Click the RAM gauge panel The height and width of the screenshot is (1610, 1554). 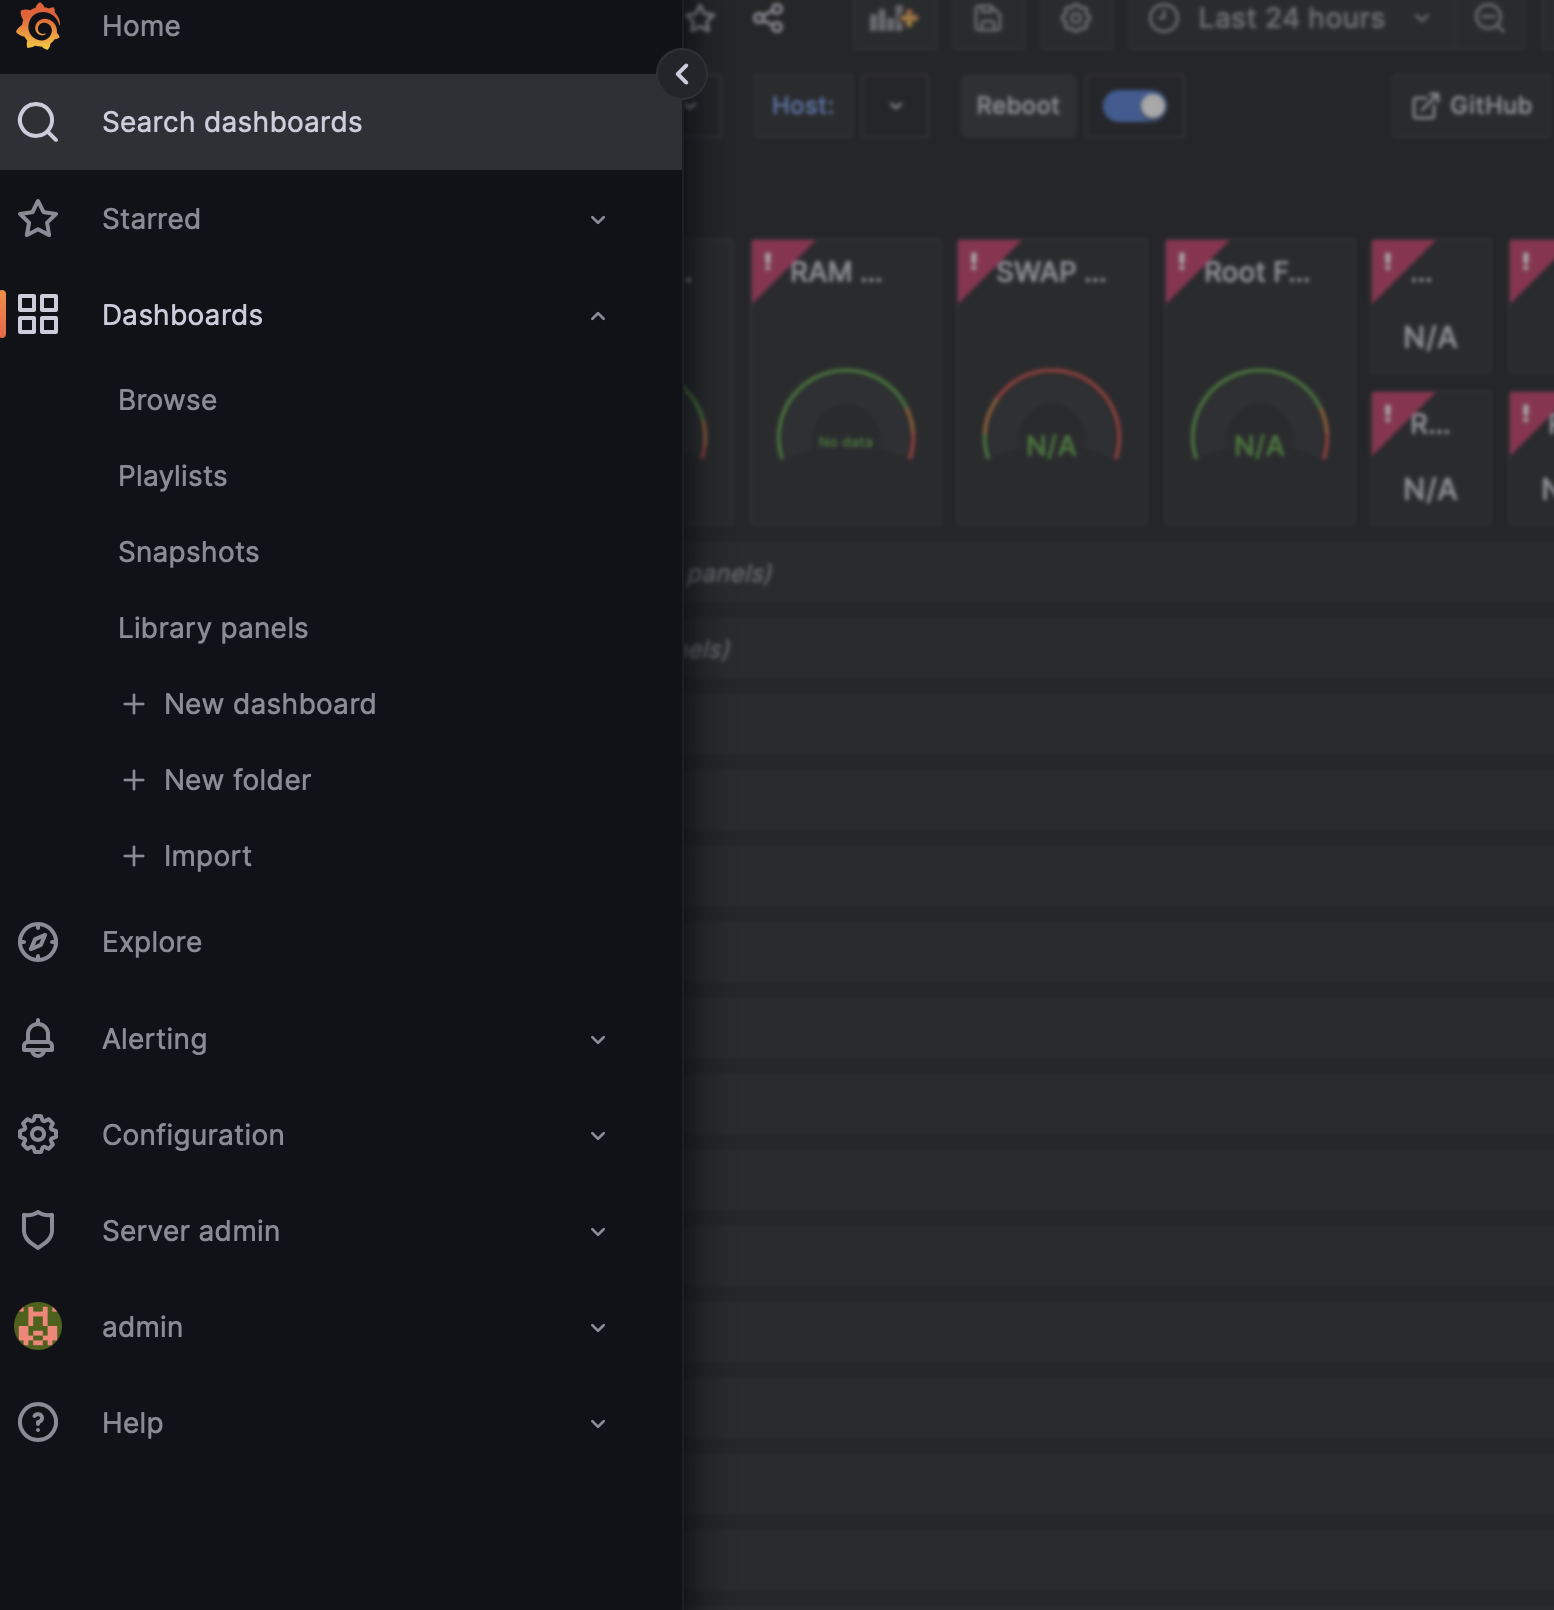845,382
